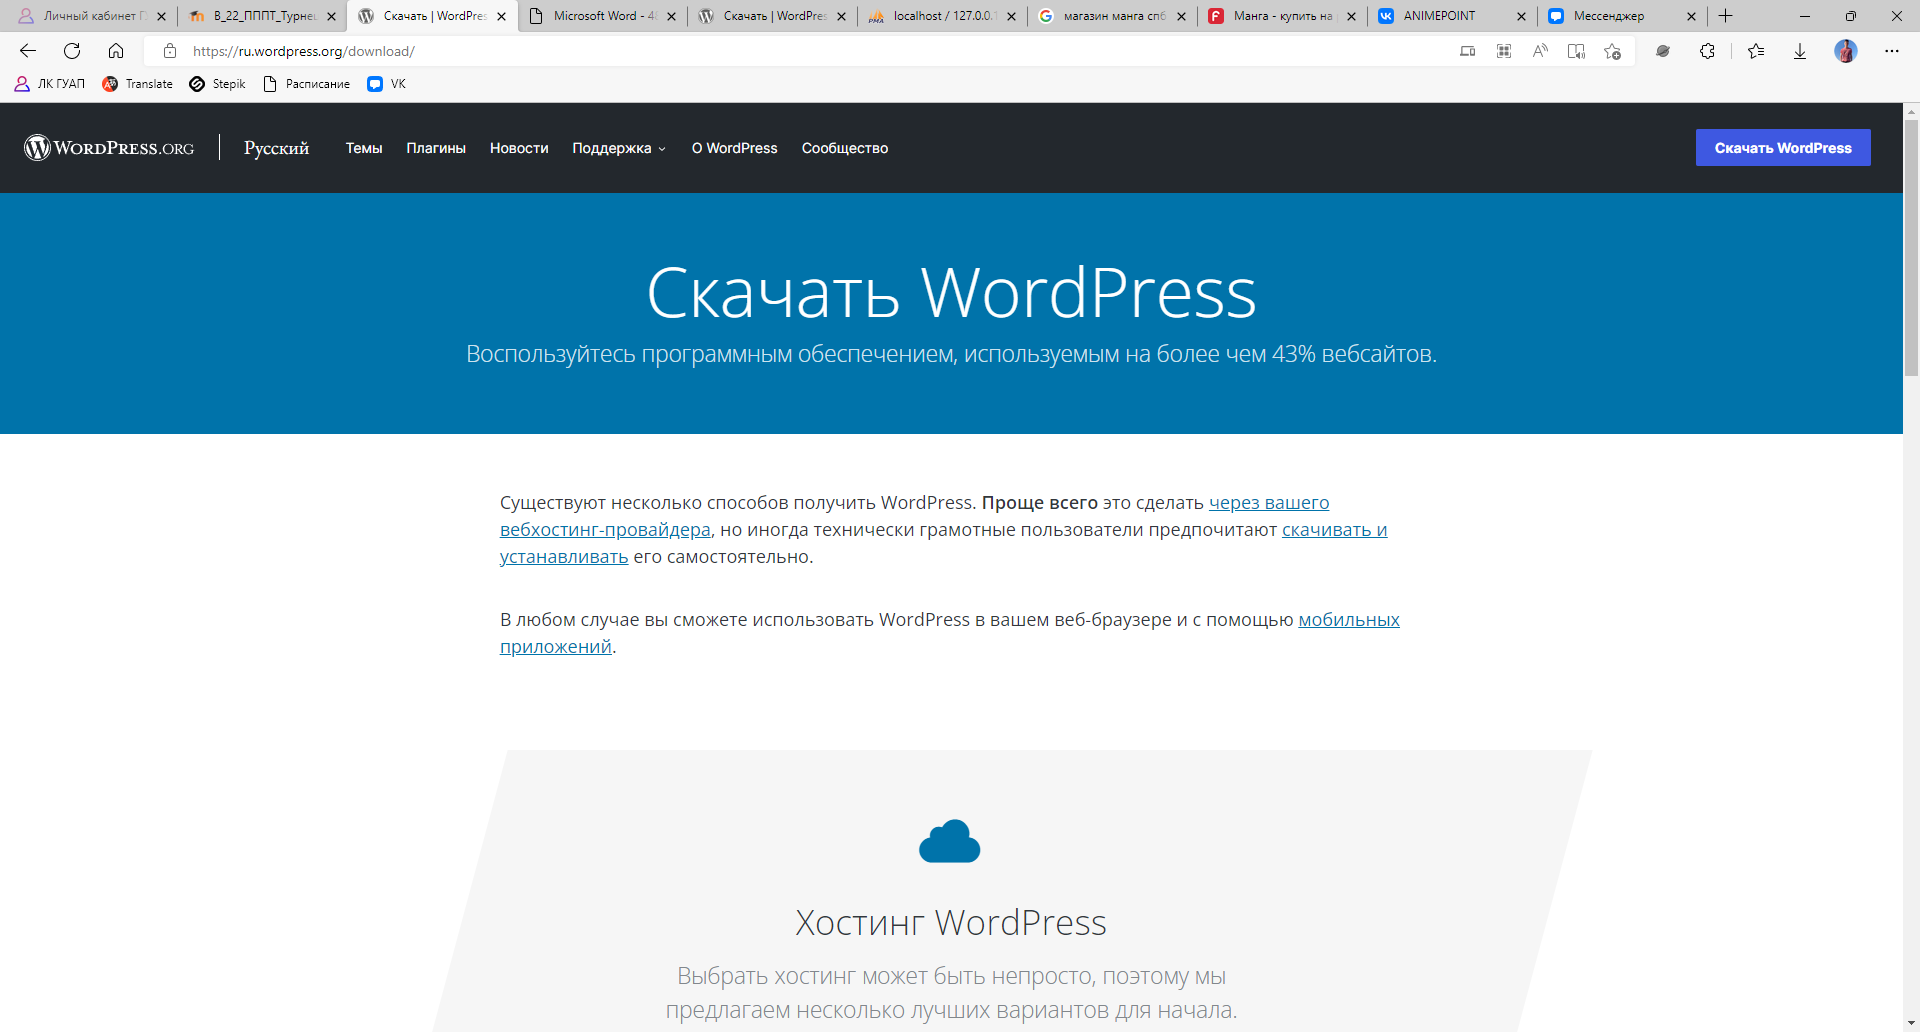1920x1032 pixels.
Task: Follow the скачивать и устанавливать link
Action: [1334, 530]
